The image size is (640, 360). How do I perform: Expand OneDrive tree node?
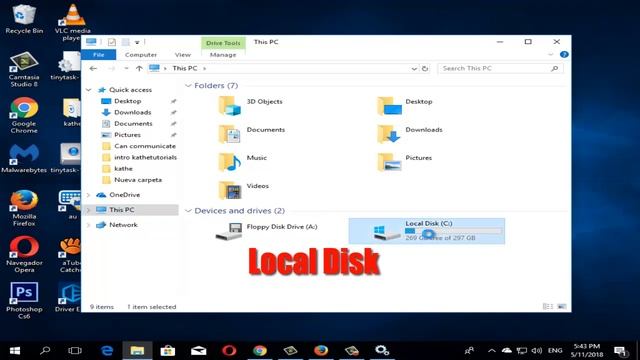pos(89,195)
